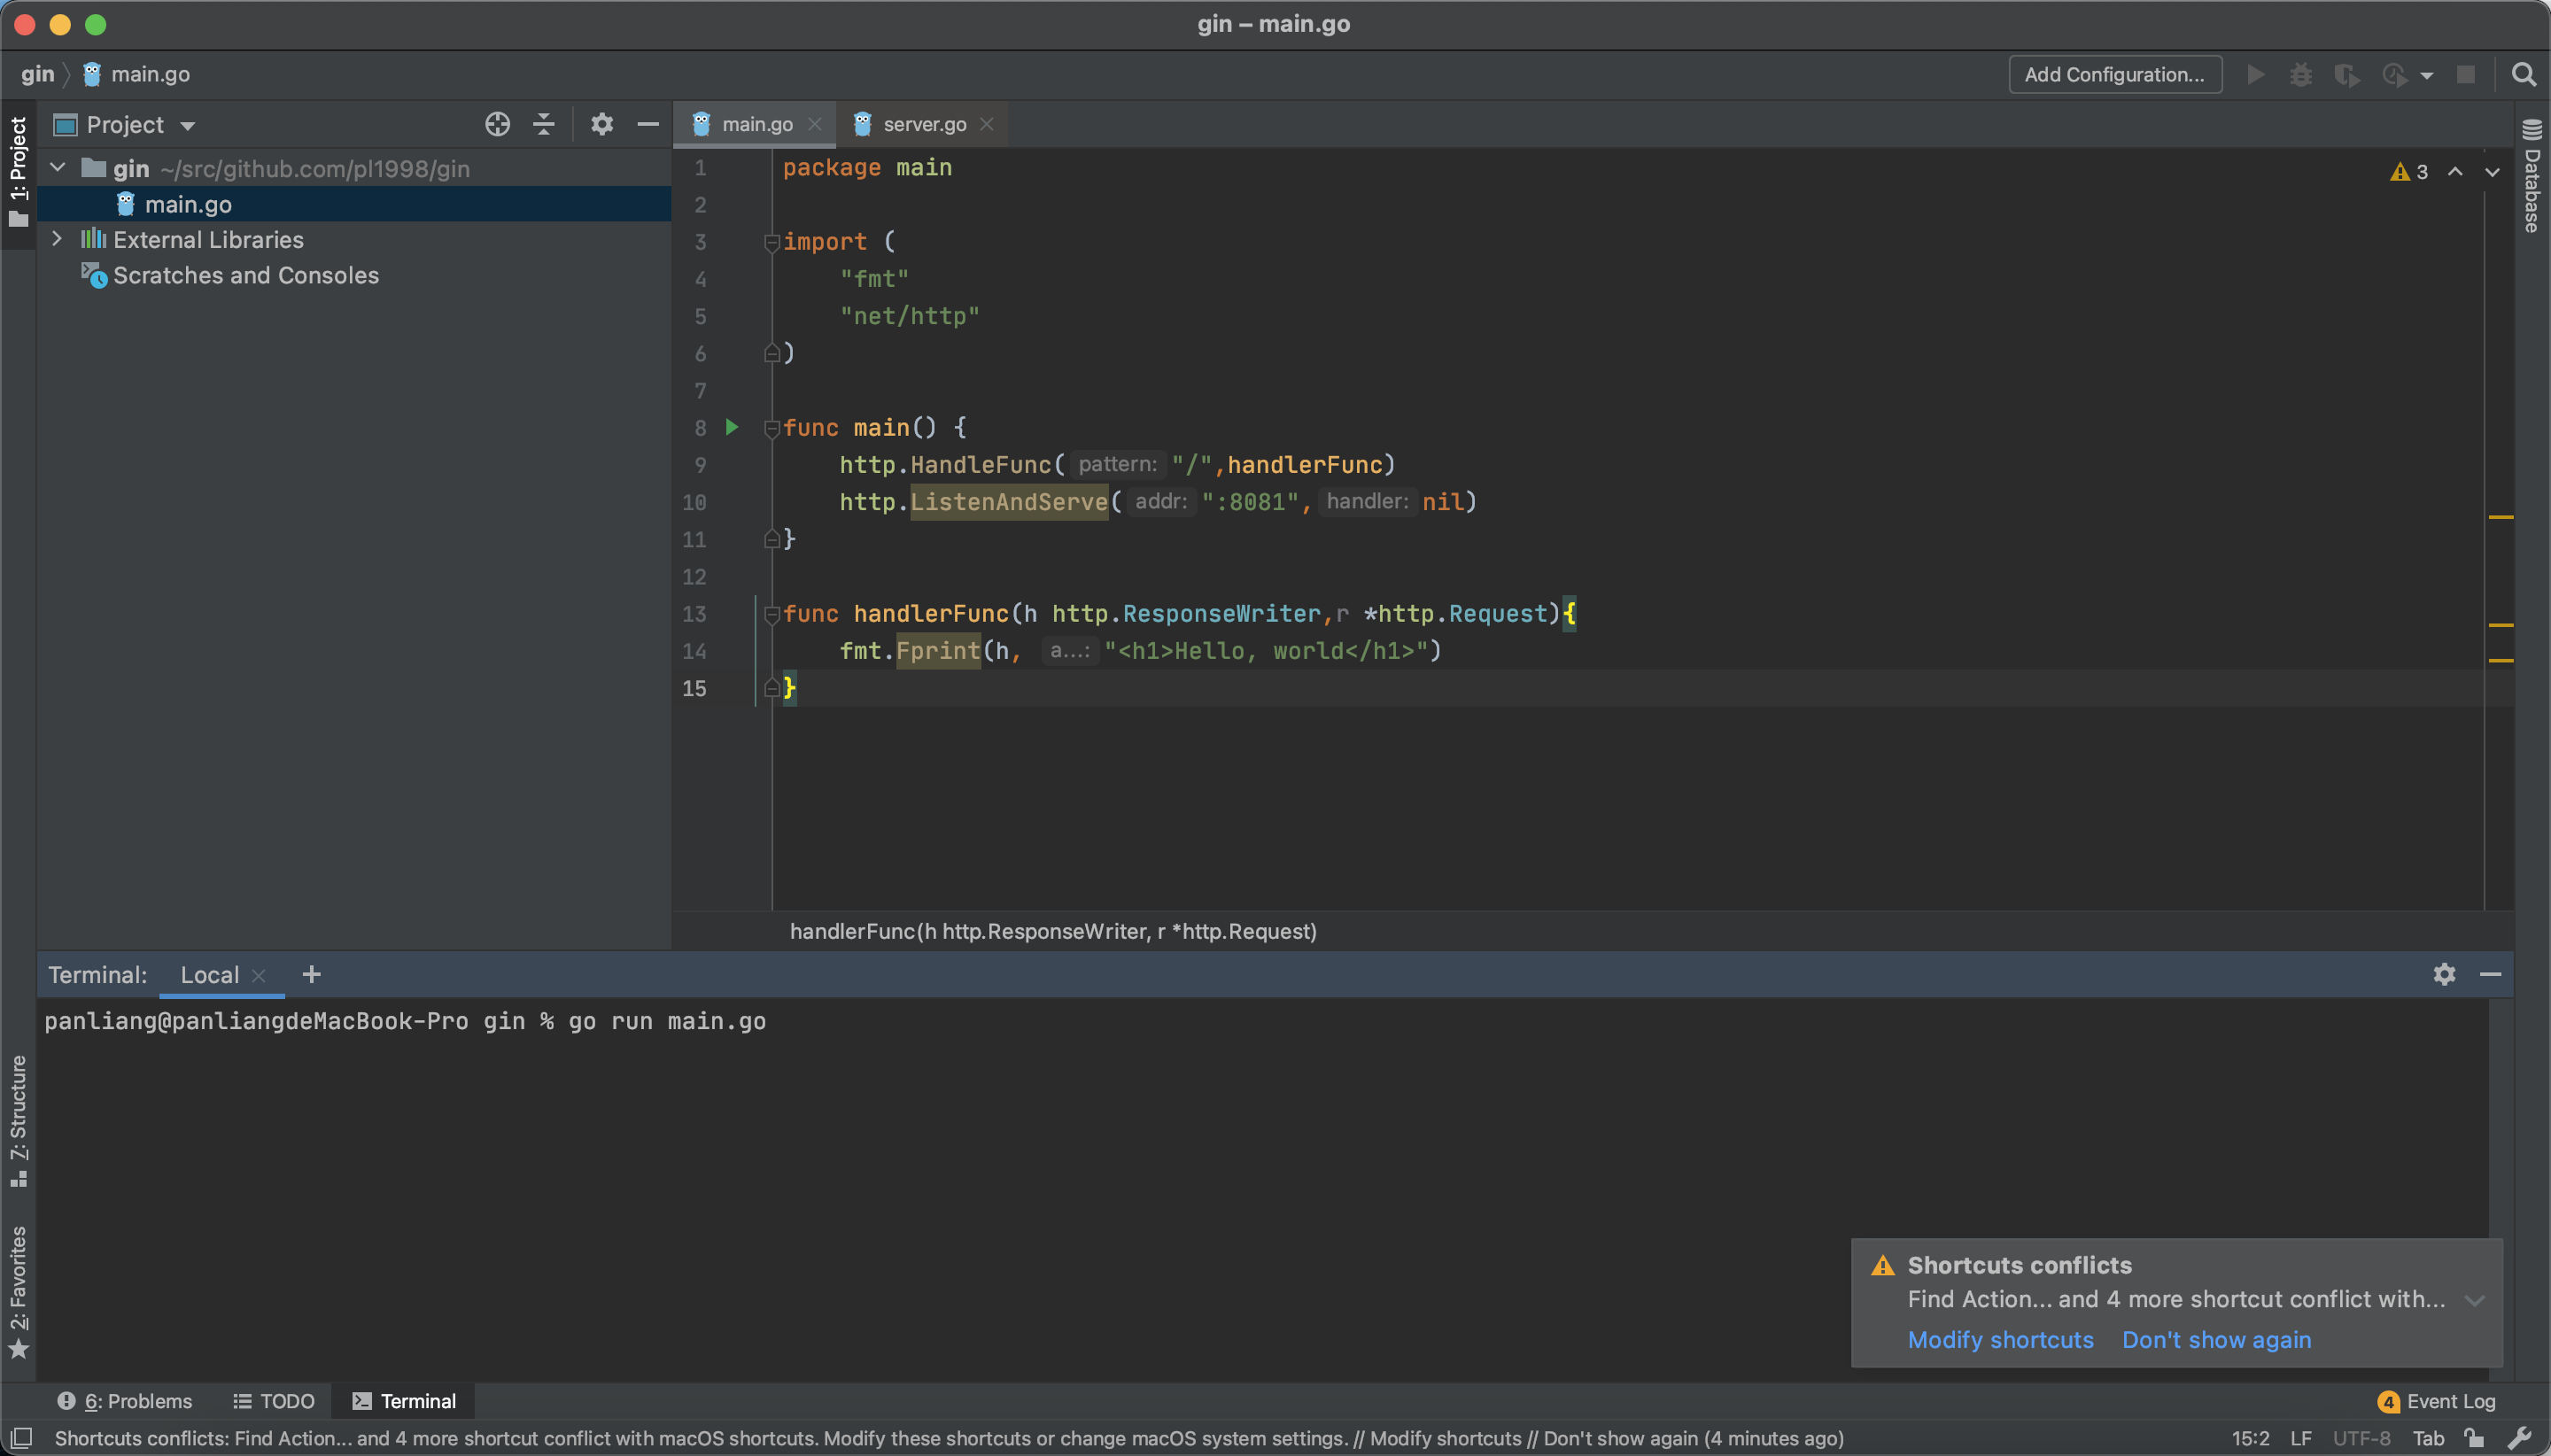Close the Local terminal session
This screenshot has height=1456, width=2551.
pyautogui.click(x=259, y=976)
